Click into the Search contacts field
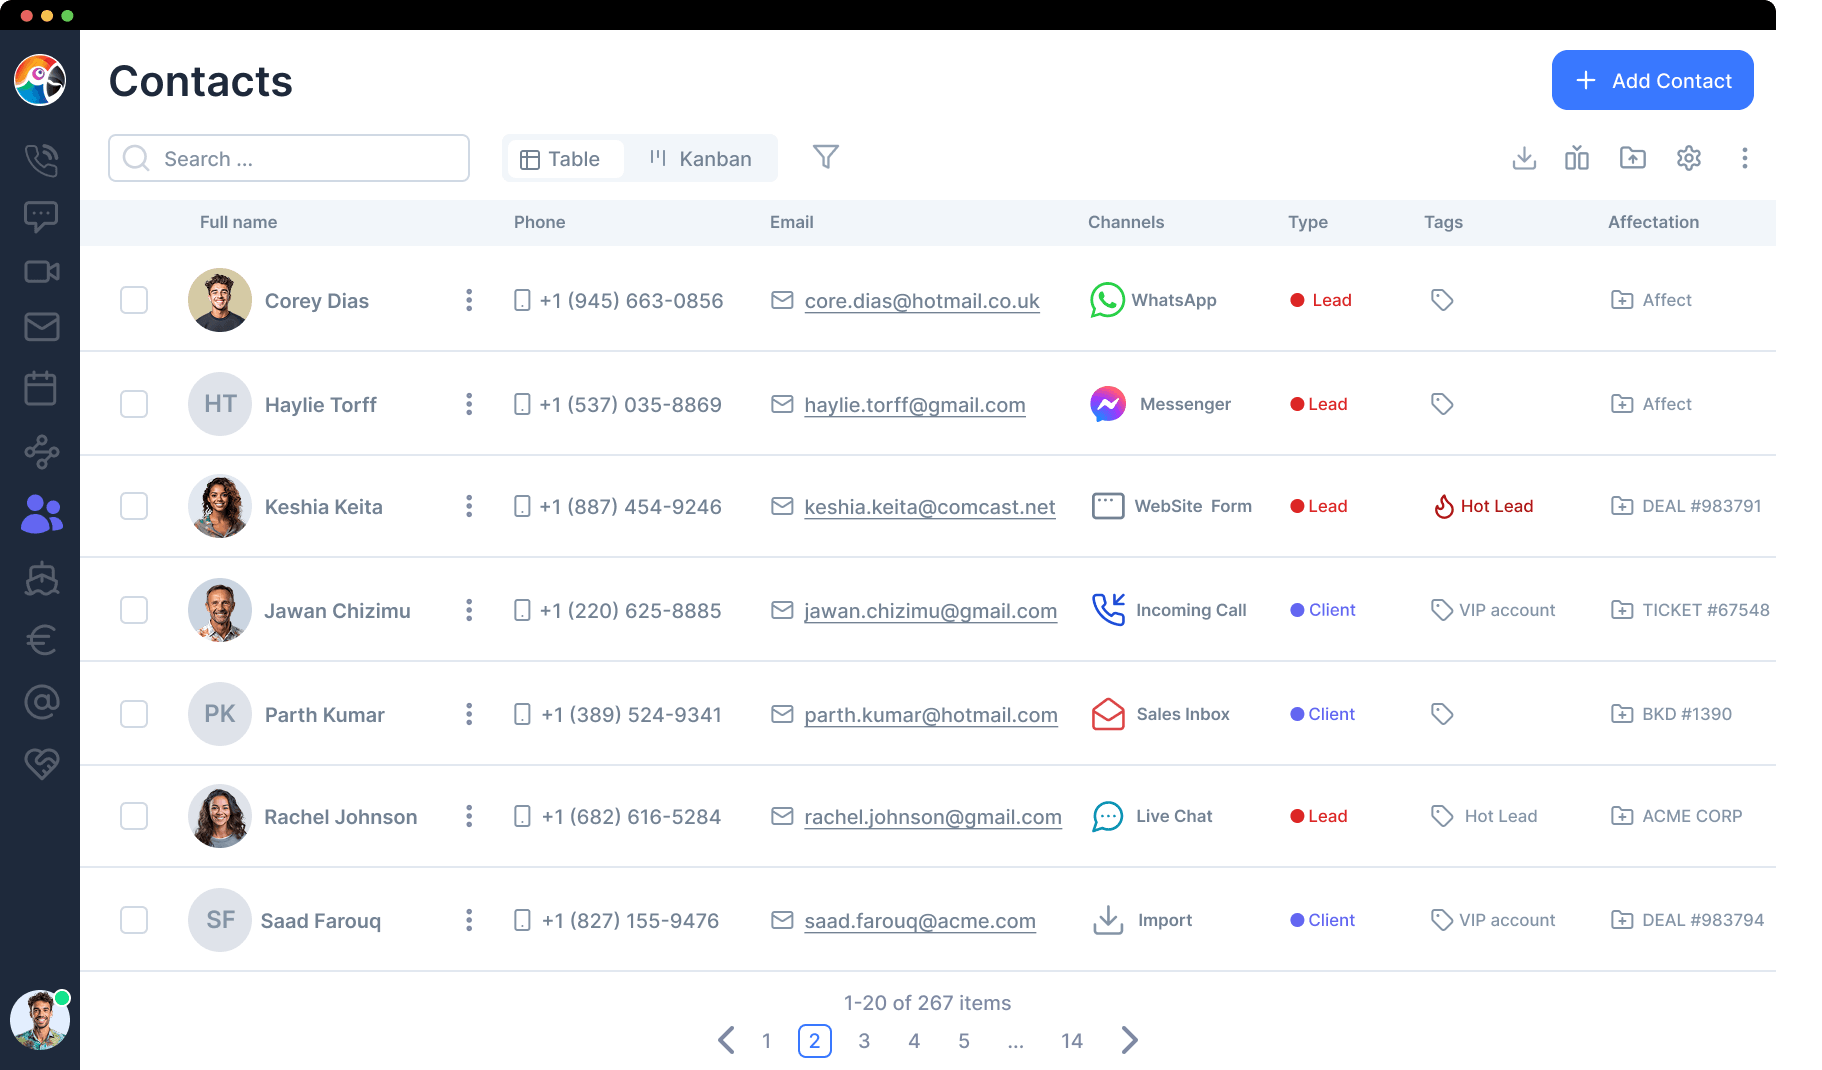Image resolution: width=1822 pixels, height=1070 pixels. 300,159
